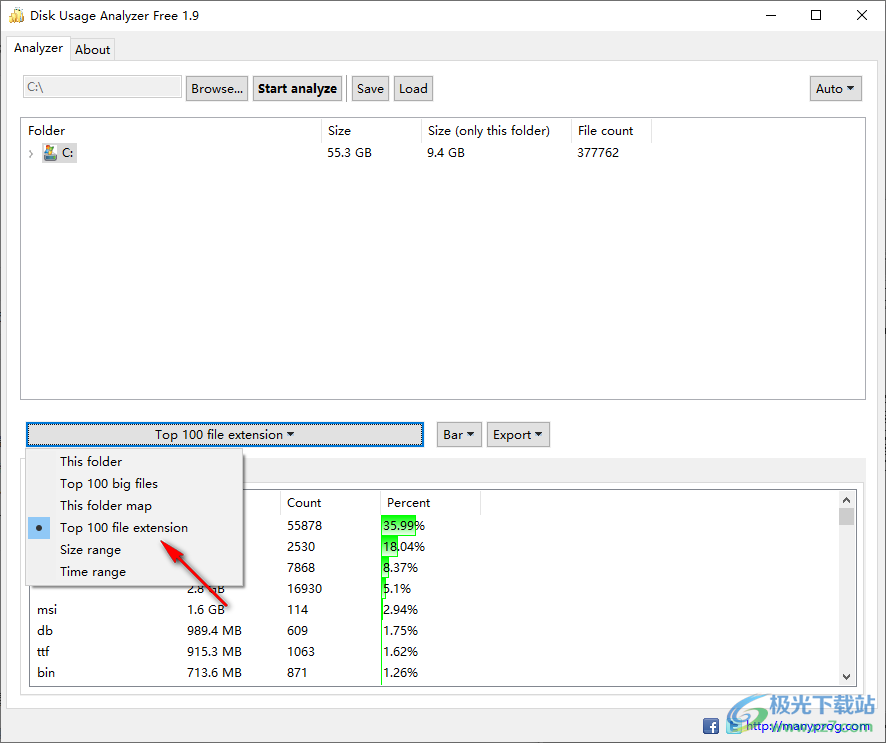This screenshot has height=743, width=886.
Task: Sort by the Folder column header
Action: click(x=173, y=131)
